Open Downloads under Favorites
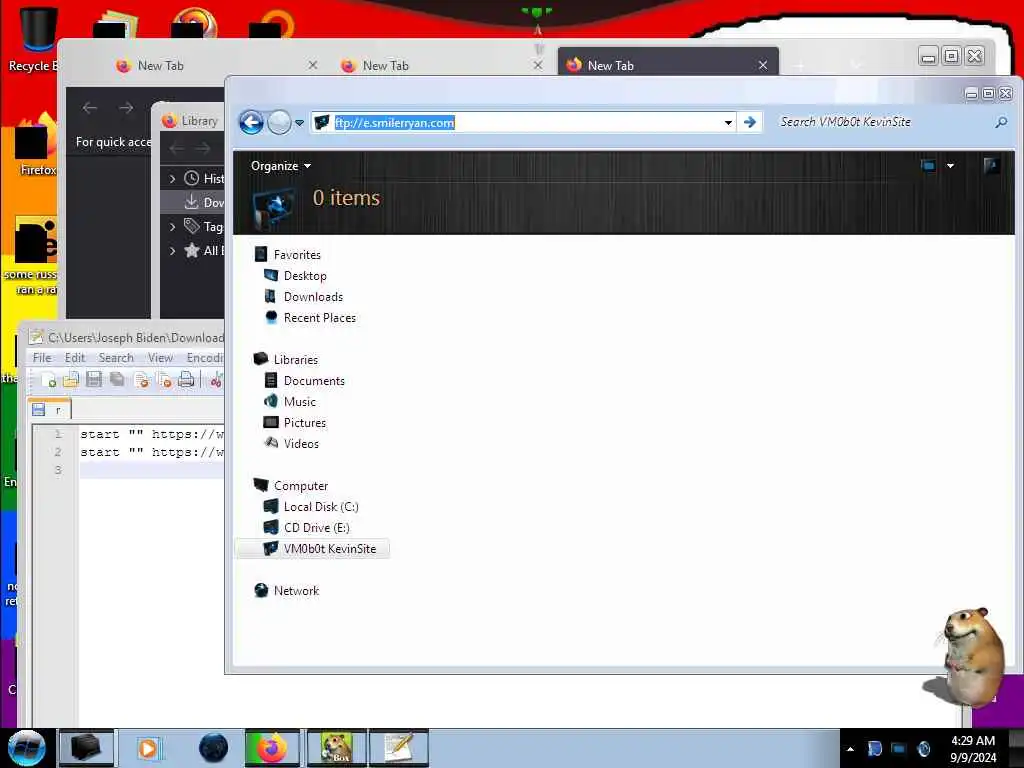The height and width of the screenshot is (768, 1024). pyautogui.click(x=313, y=296)
